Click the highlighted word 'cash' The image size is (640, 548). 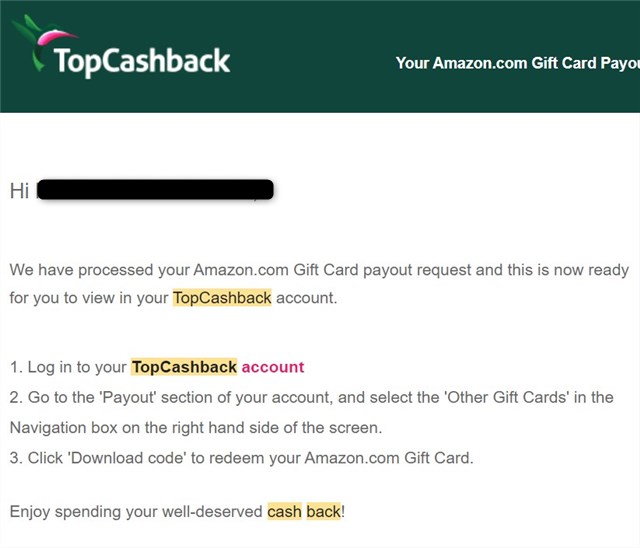pyautogui.click(x=284, y=511)
